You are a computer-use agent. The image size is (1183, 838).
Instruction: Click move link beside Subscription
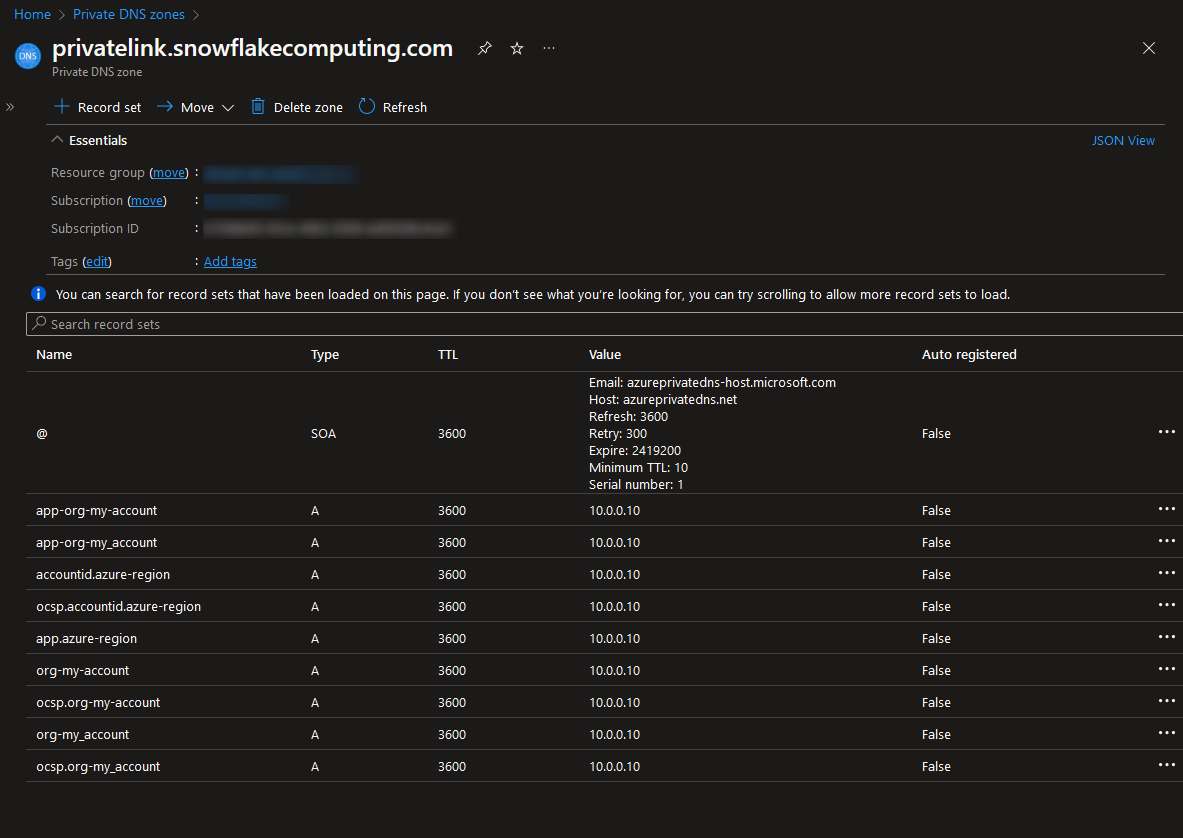pos(147,201)
